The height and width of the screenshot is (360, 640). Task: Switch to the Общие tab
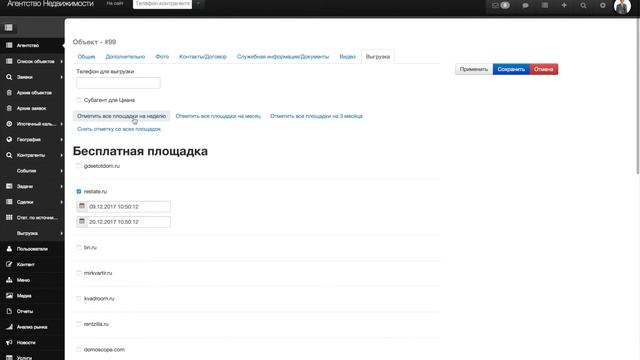pos(86,57)
